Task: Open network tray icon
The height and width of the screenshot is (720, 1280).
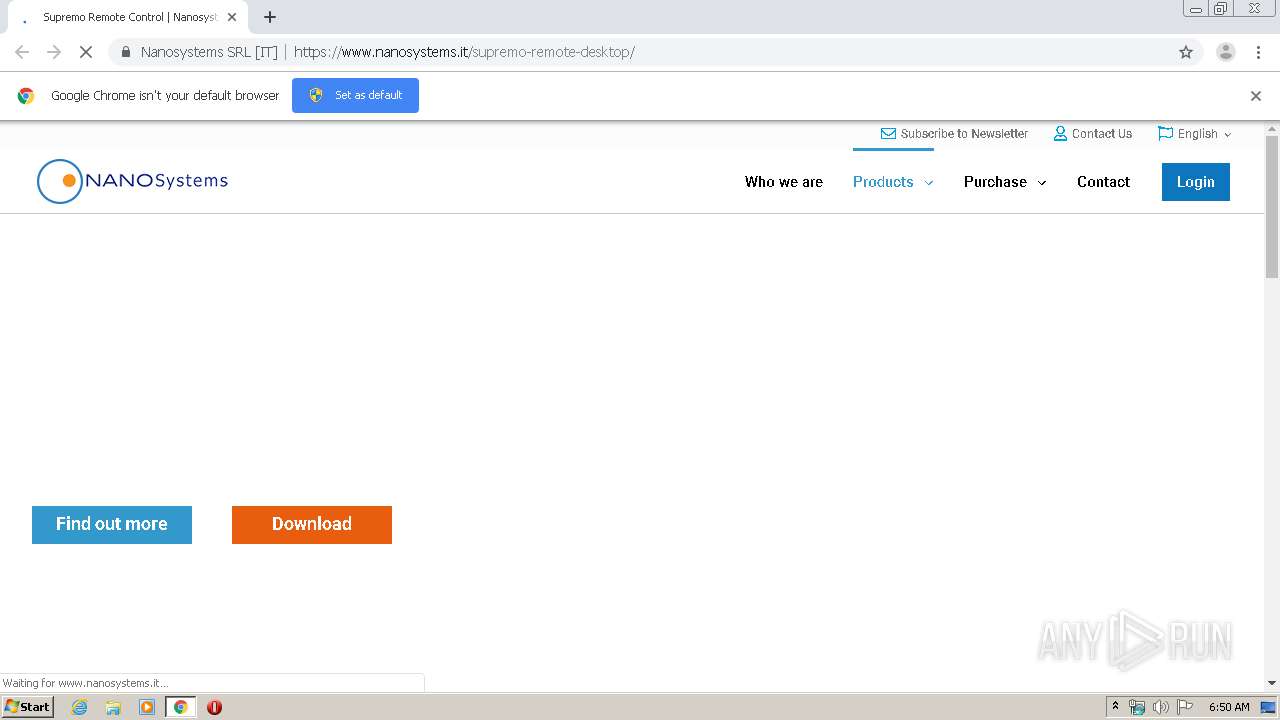Action: pyautogui.click(x=1137, y=707)
